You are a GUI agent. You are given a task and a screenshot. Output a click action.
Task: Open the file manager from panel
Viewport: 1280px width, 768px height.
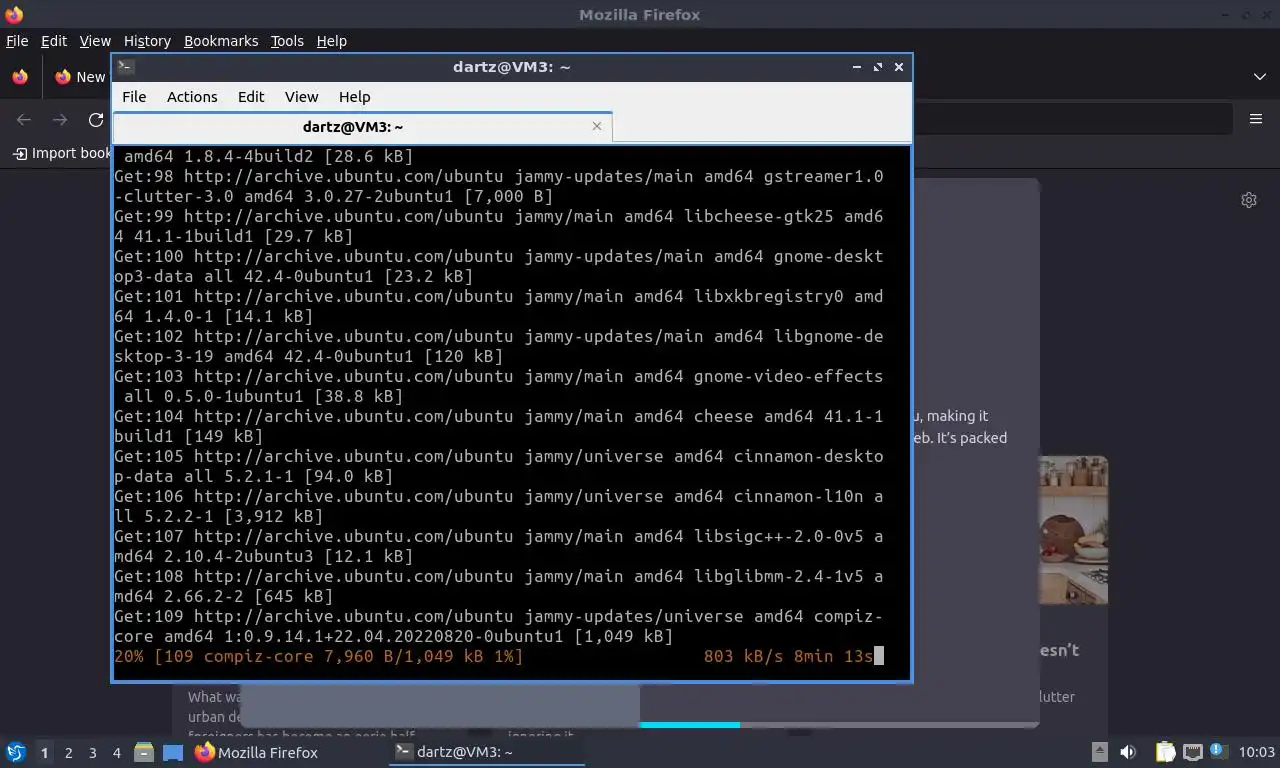pos(144,752)
